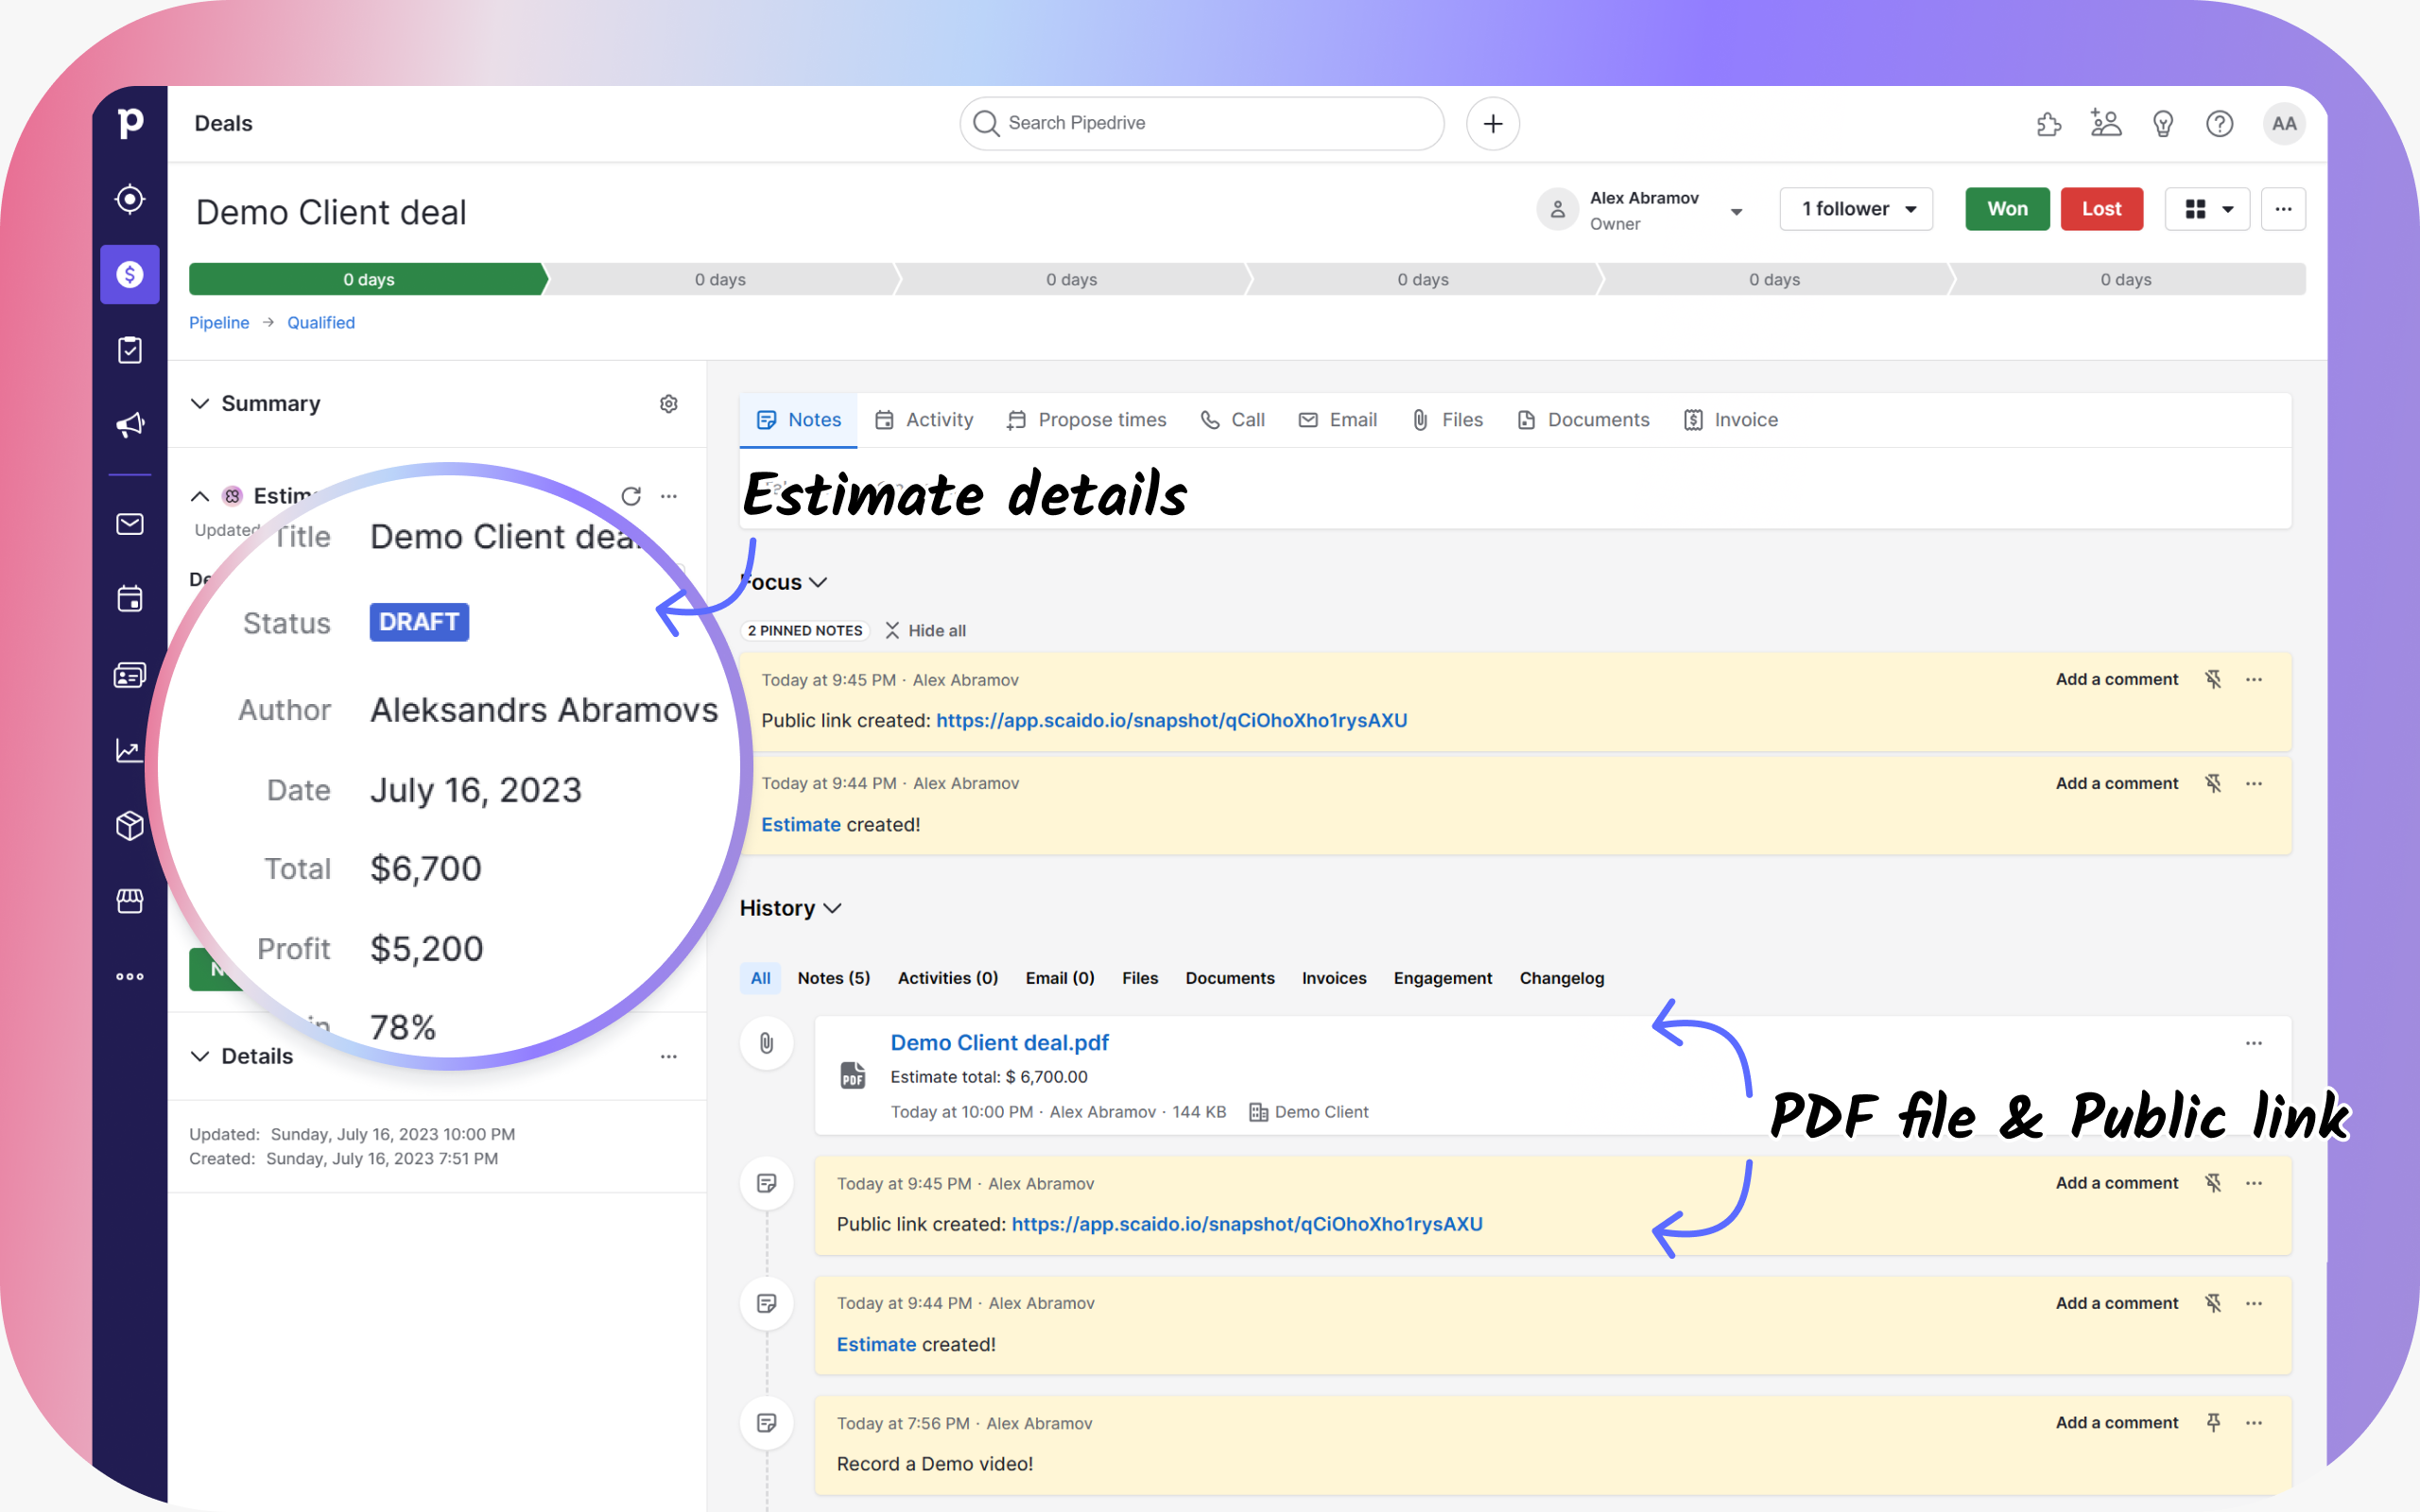Screen dimensions: 2420x1512
Task: Add a comment on Record a Demo video note
Action: click(x=2116, y=1423)
